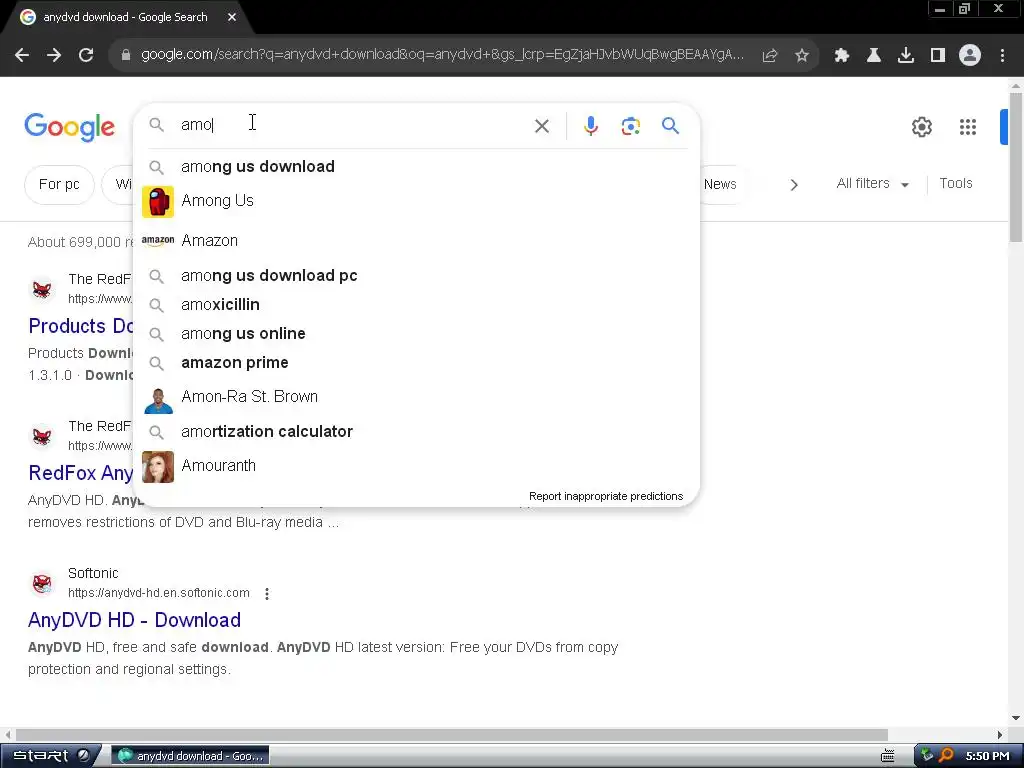
Task: Toggle the side panel icon in the toolbar
Action: coord(938,56)
